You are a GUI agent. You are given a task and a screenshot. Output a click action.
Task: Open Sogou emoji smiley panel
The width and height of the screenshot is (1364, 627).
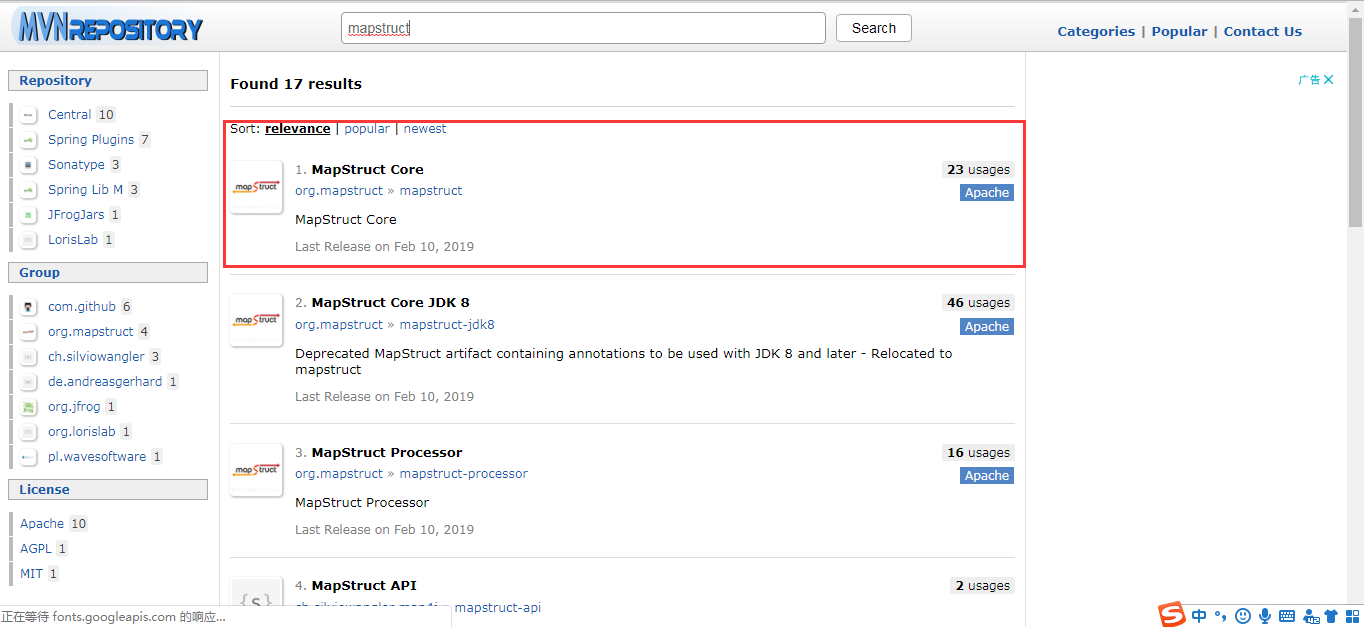1243,616
